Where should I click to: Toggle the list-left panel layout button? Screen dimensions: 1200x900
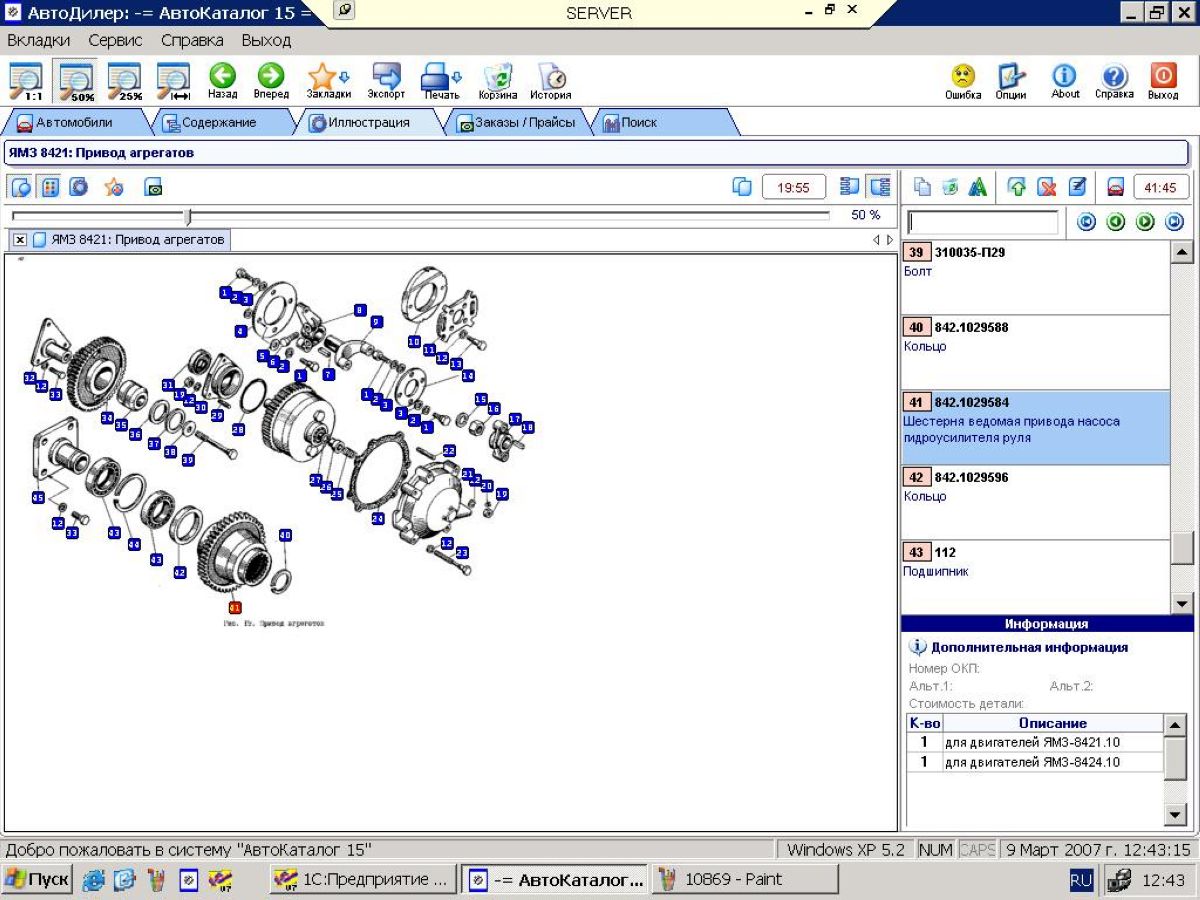pyautogui.click(x=850, y=187)
